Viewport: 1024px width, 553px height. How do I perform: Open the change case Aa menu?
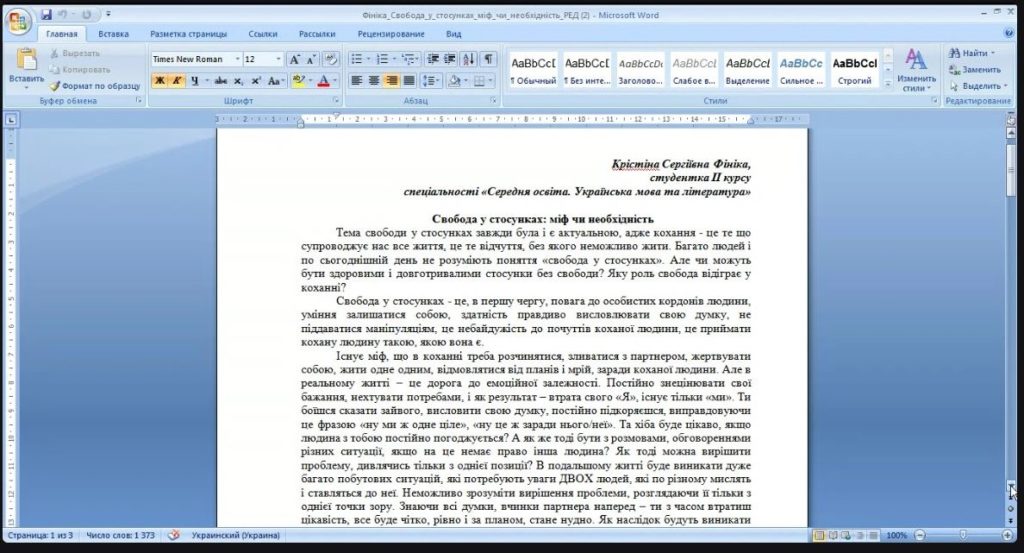point(275,80)
